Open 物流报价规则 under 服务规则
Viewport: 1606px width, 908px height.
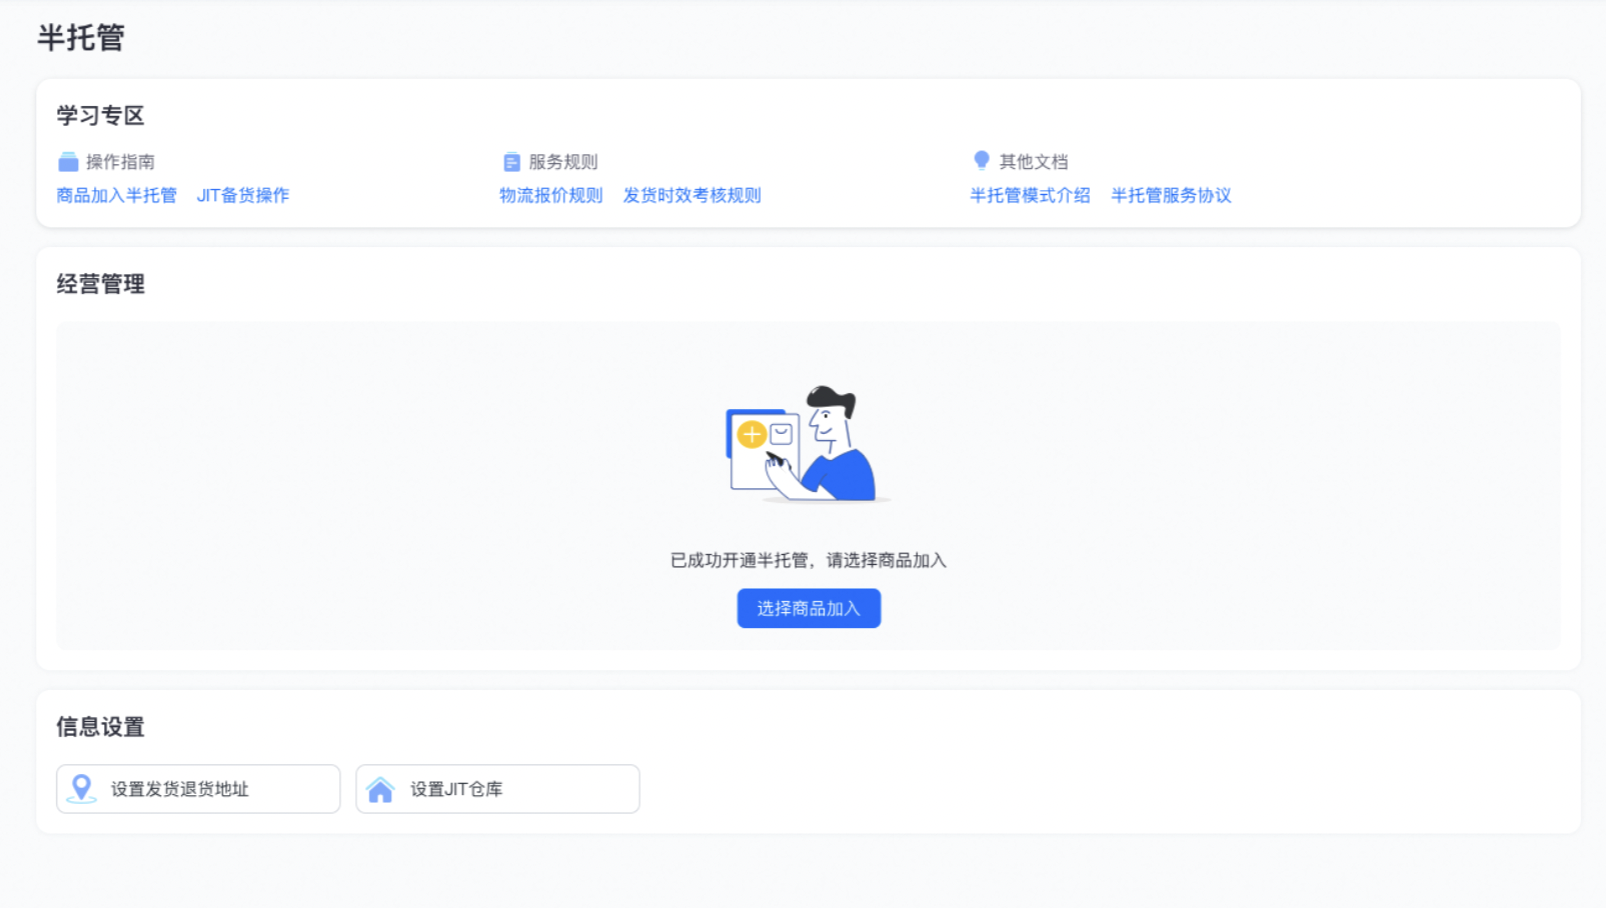(x=551, y=195)
